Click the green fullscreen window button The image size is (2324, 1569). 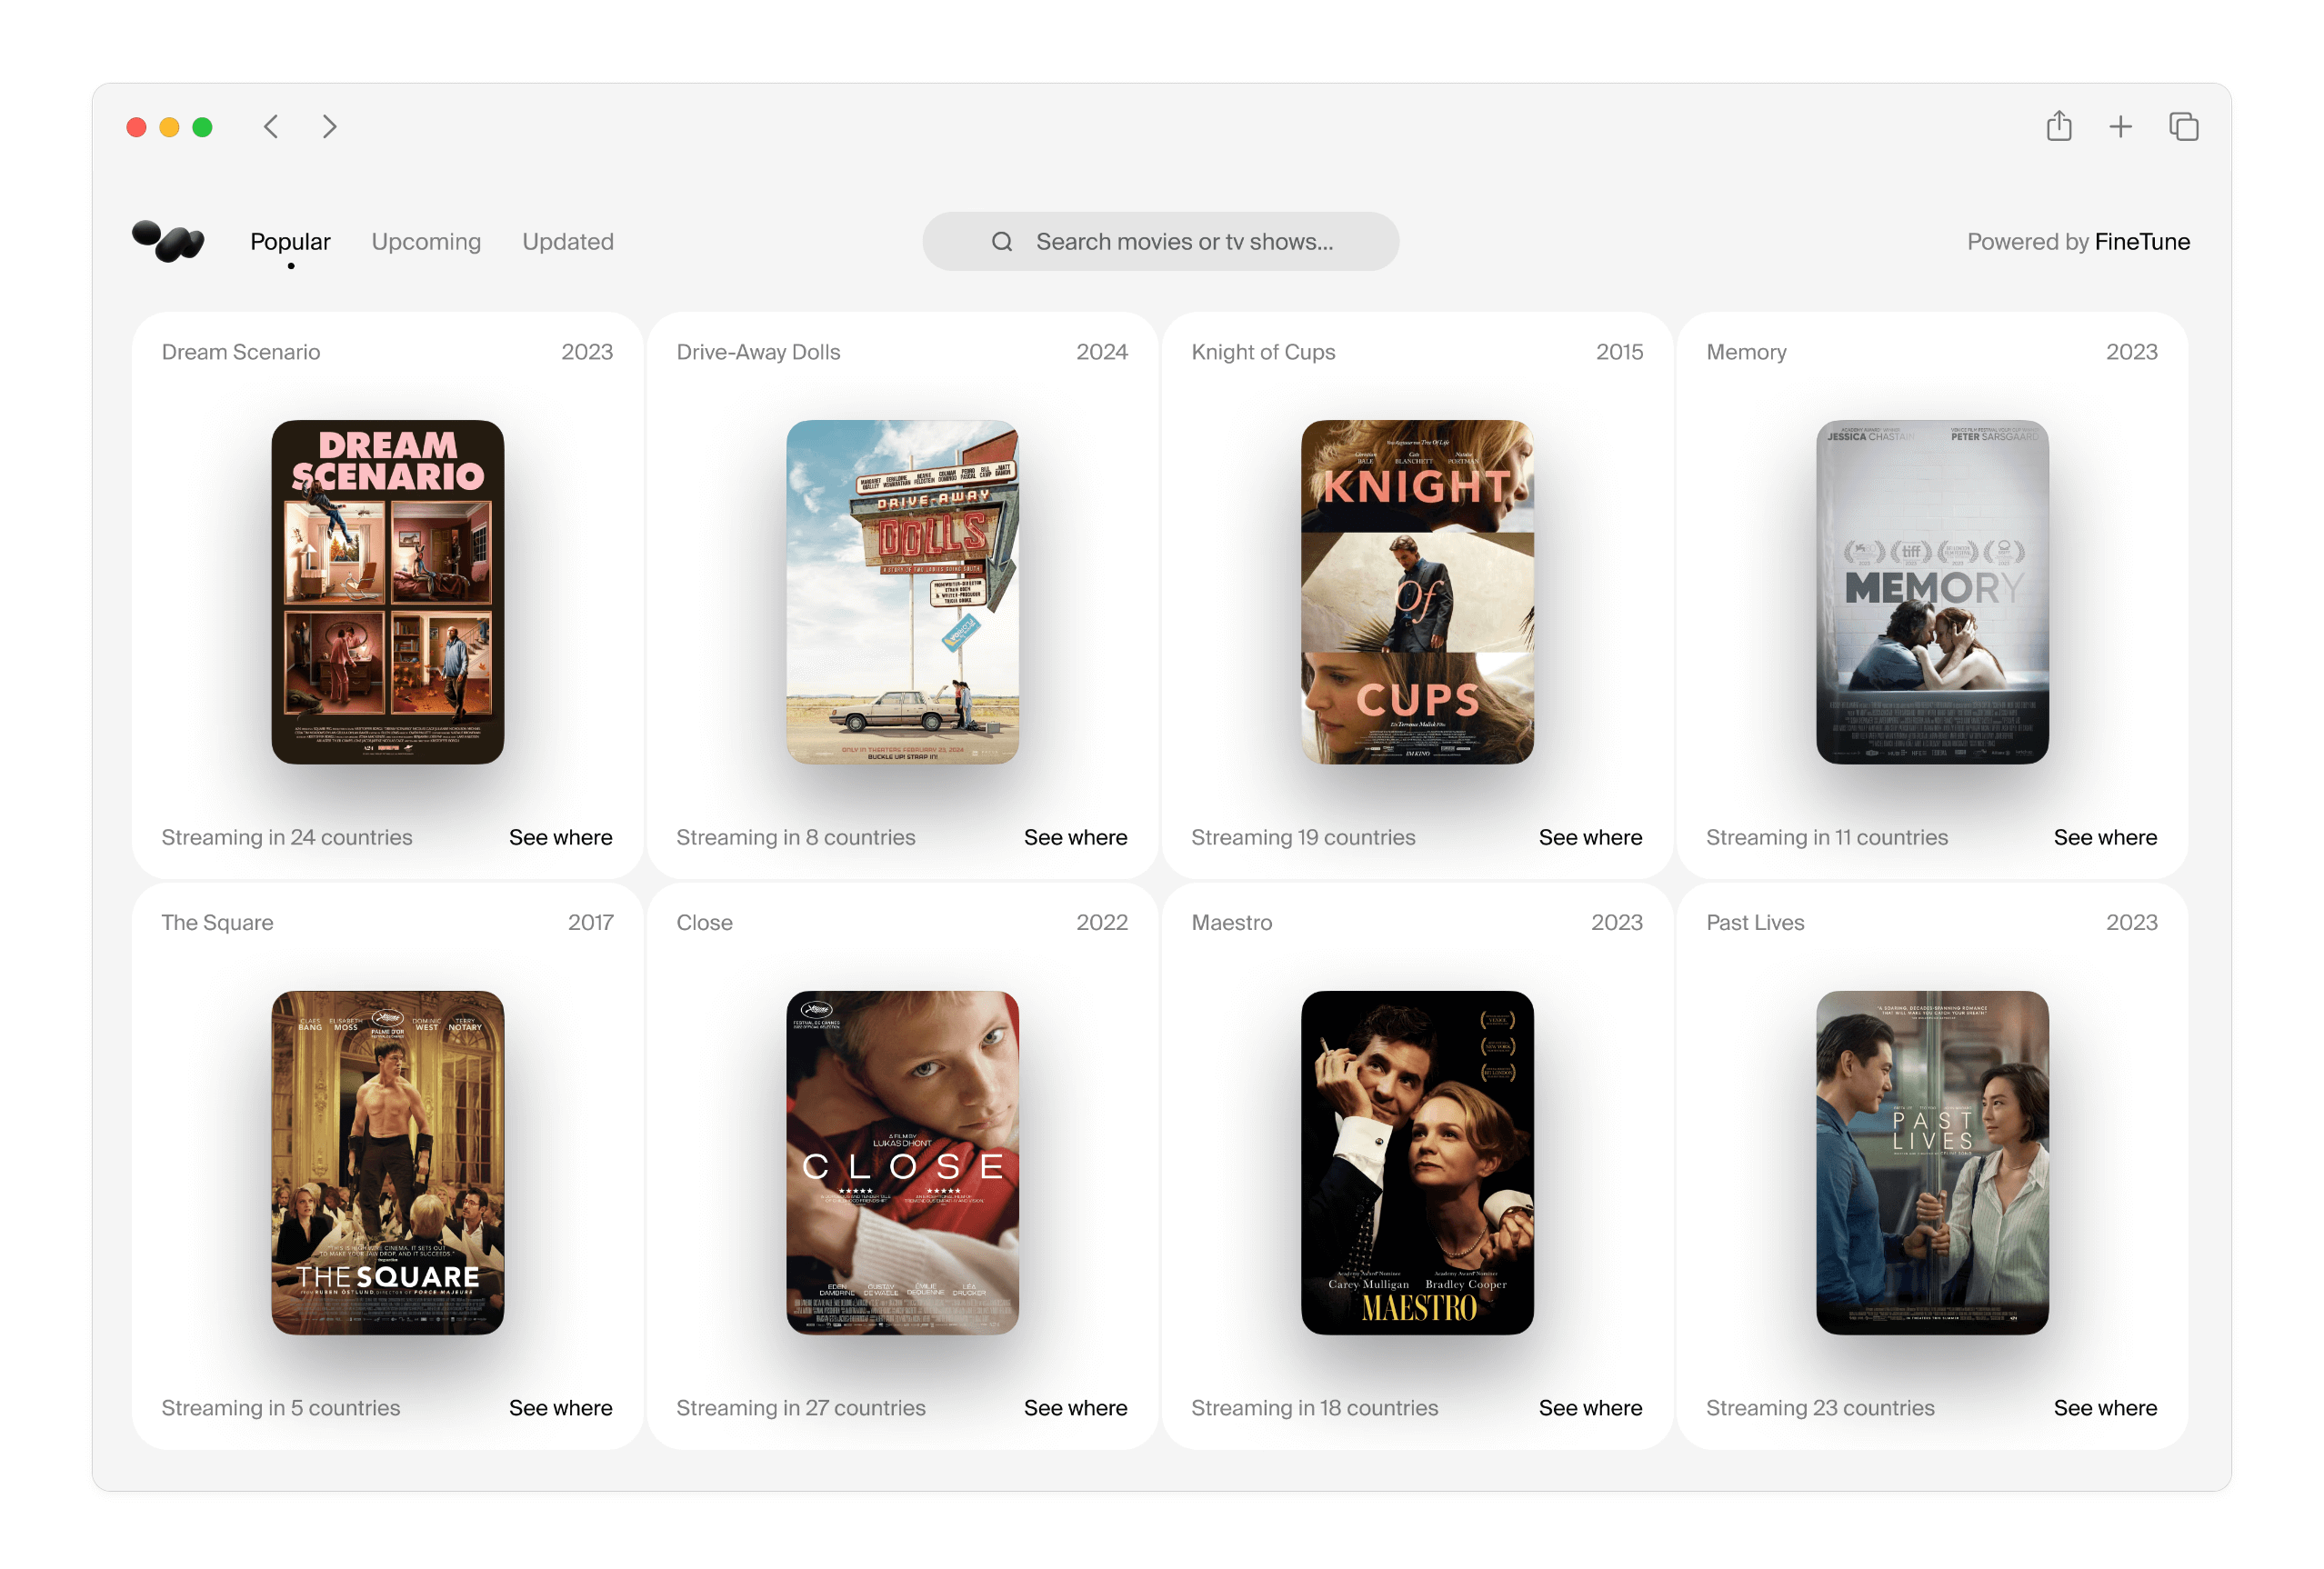(202, 127)
